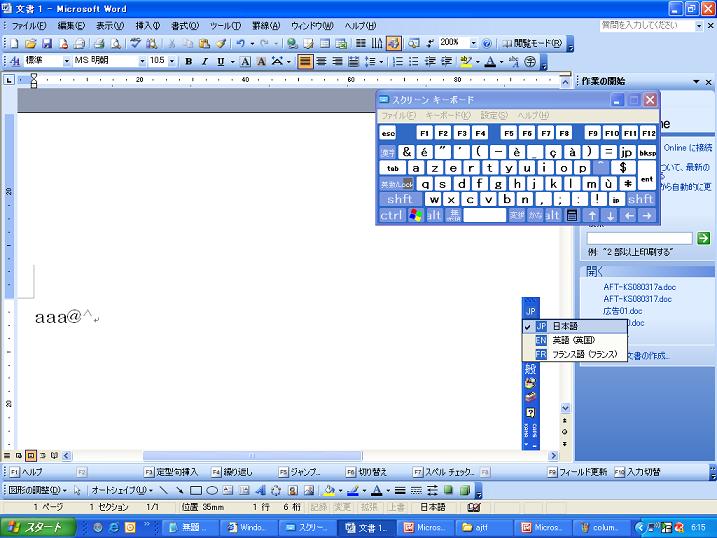Open the スタート menu
Image resolution: width=717 pixels, height=538 pixels.
coord(37,527)
